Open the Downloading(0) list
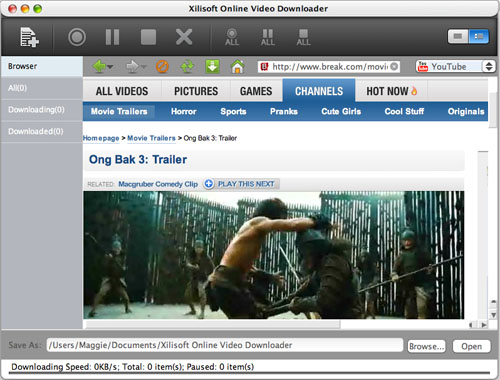Screen dimensions: 500x380 coord(42,110)
